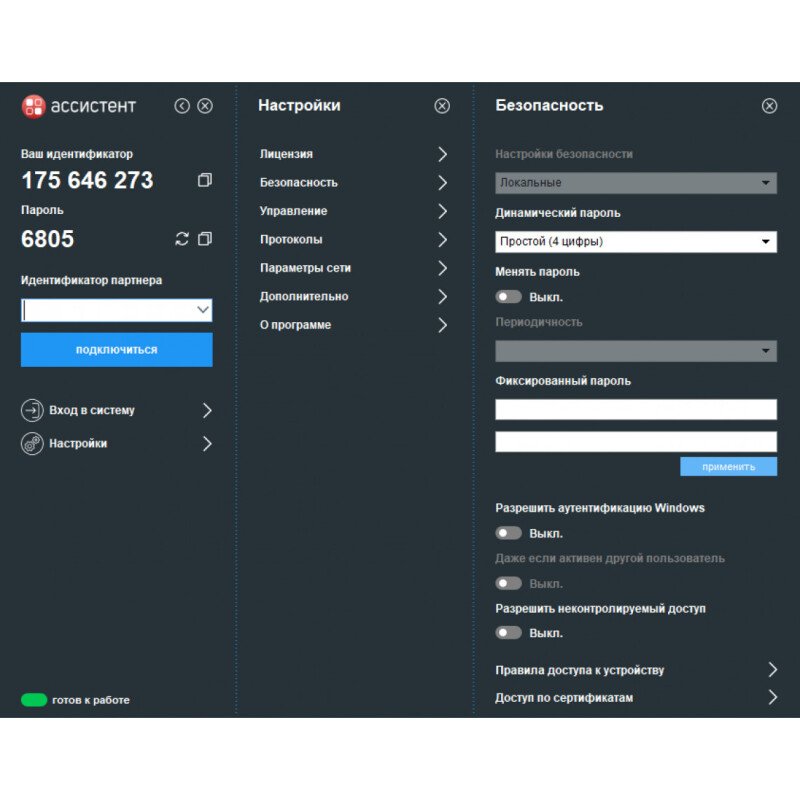
Task: Expand Правила доступа к устройству
Action: pyautogui.click(x=772, y=670)
